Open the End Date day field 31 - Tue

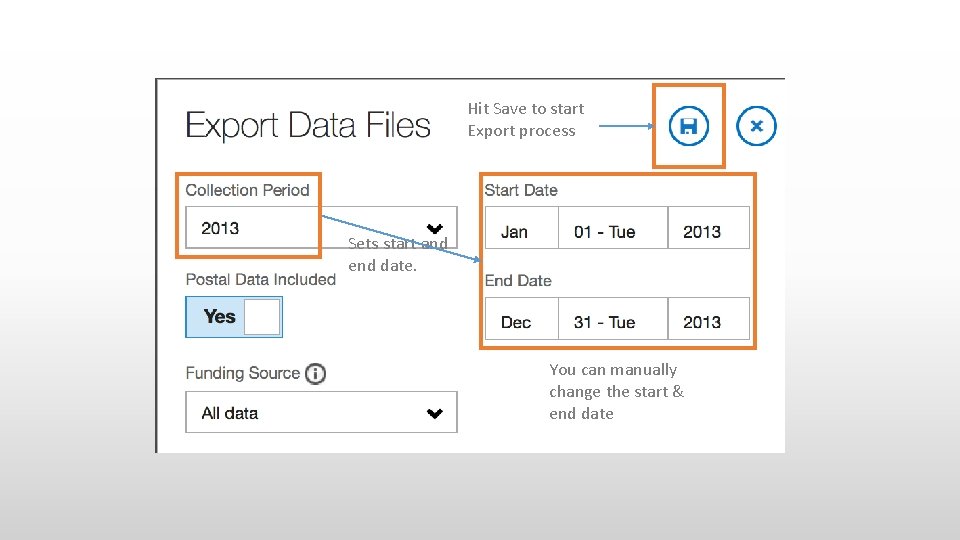tap(612, 322)
